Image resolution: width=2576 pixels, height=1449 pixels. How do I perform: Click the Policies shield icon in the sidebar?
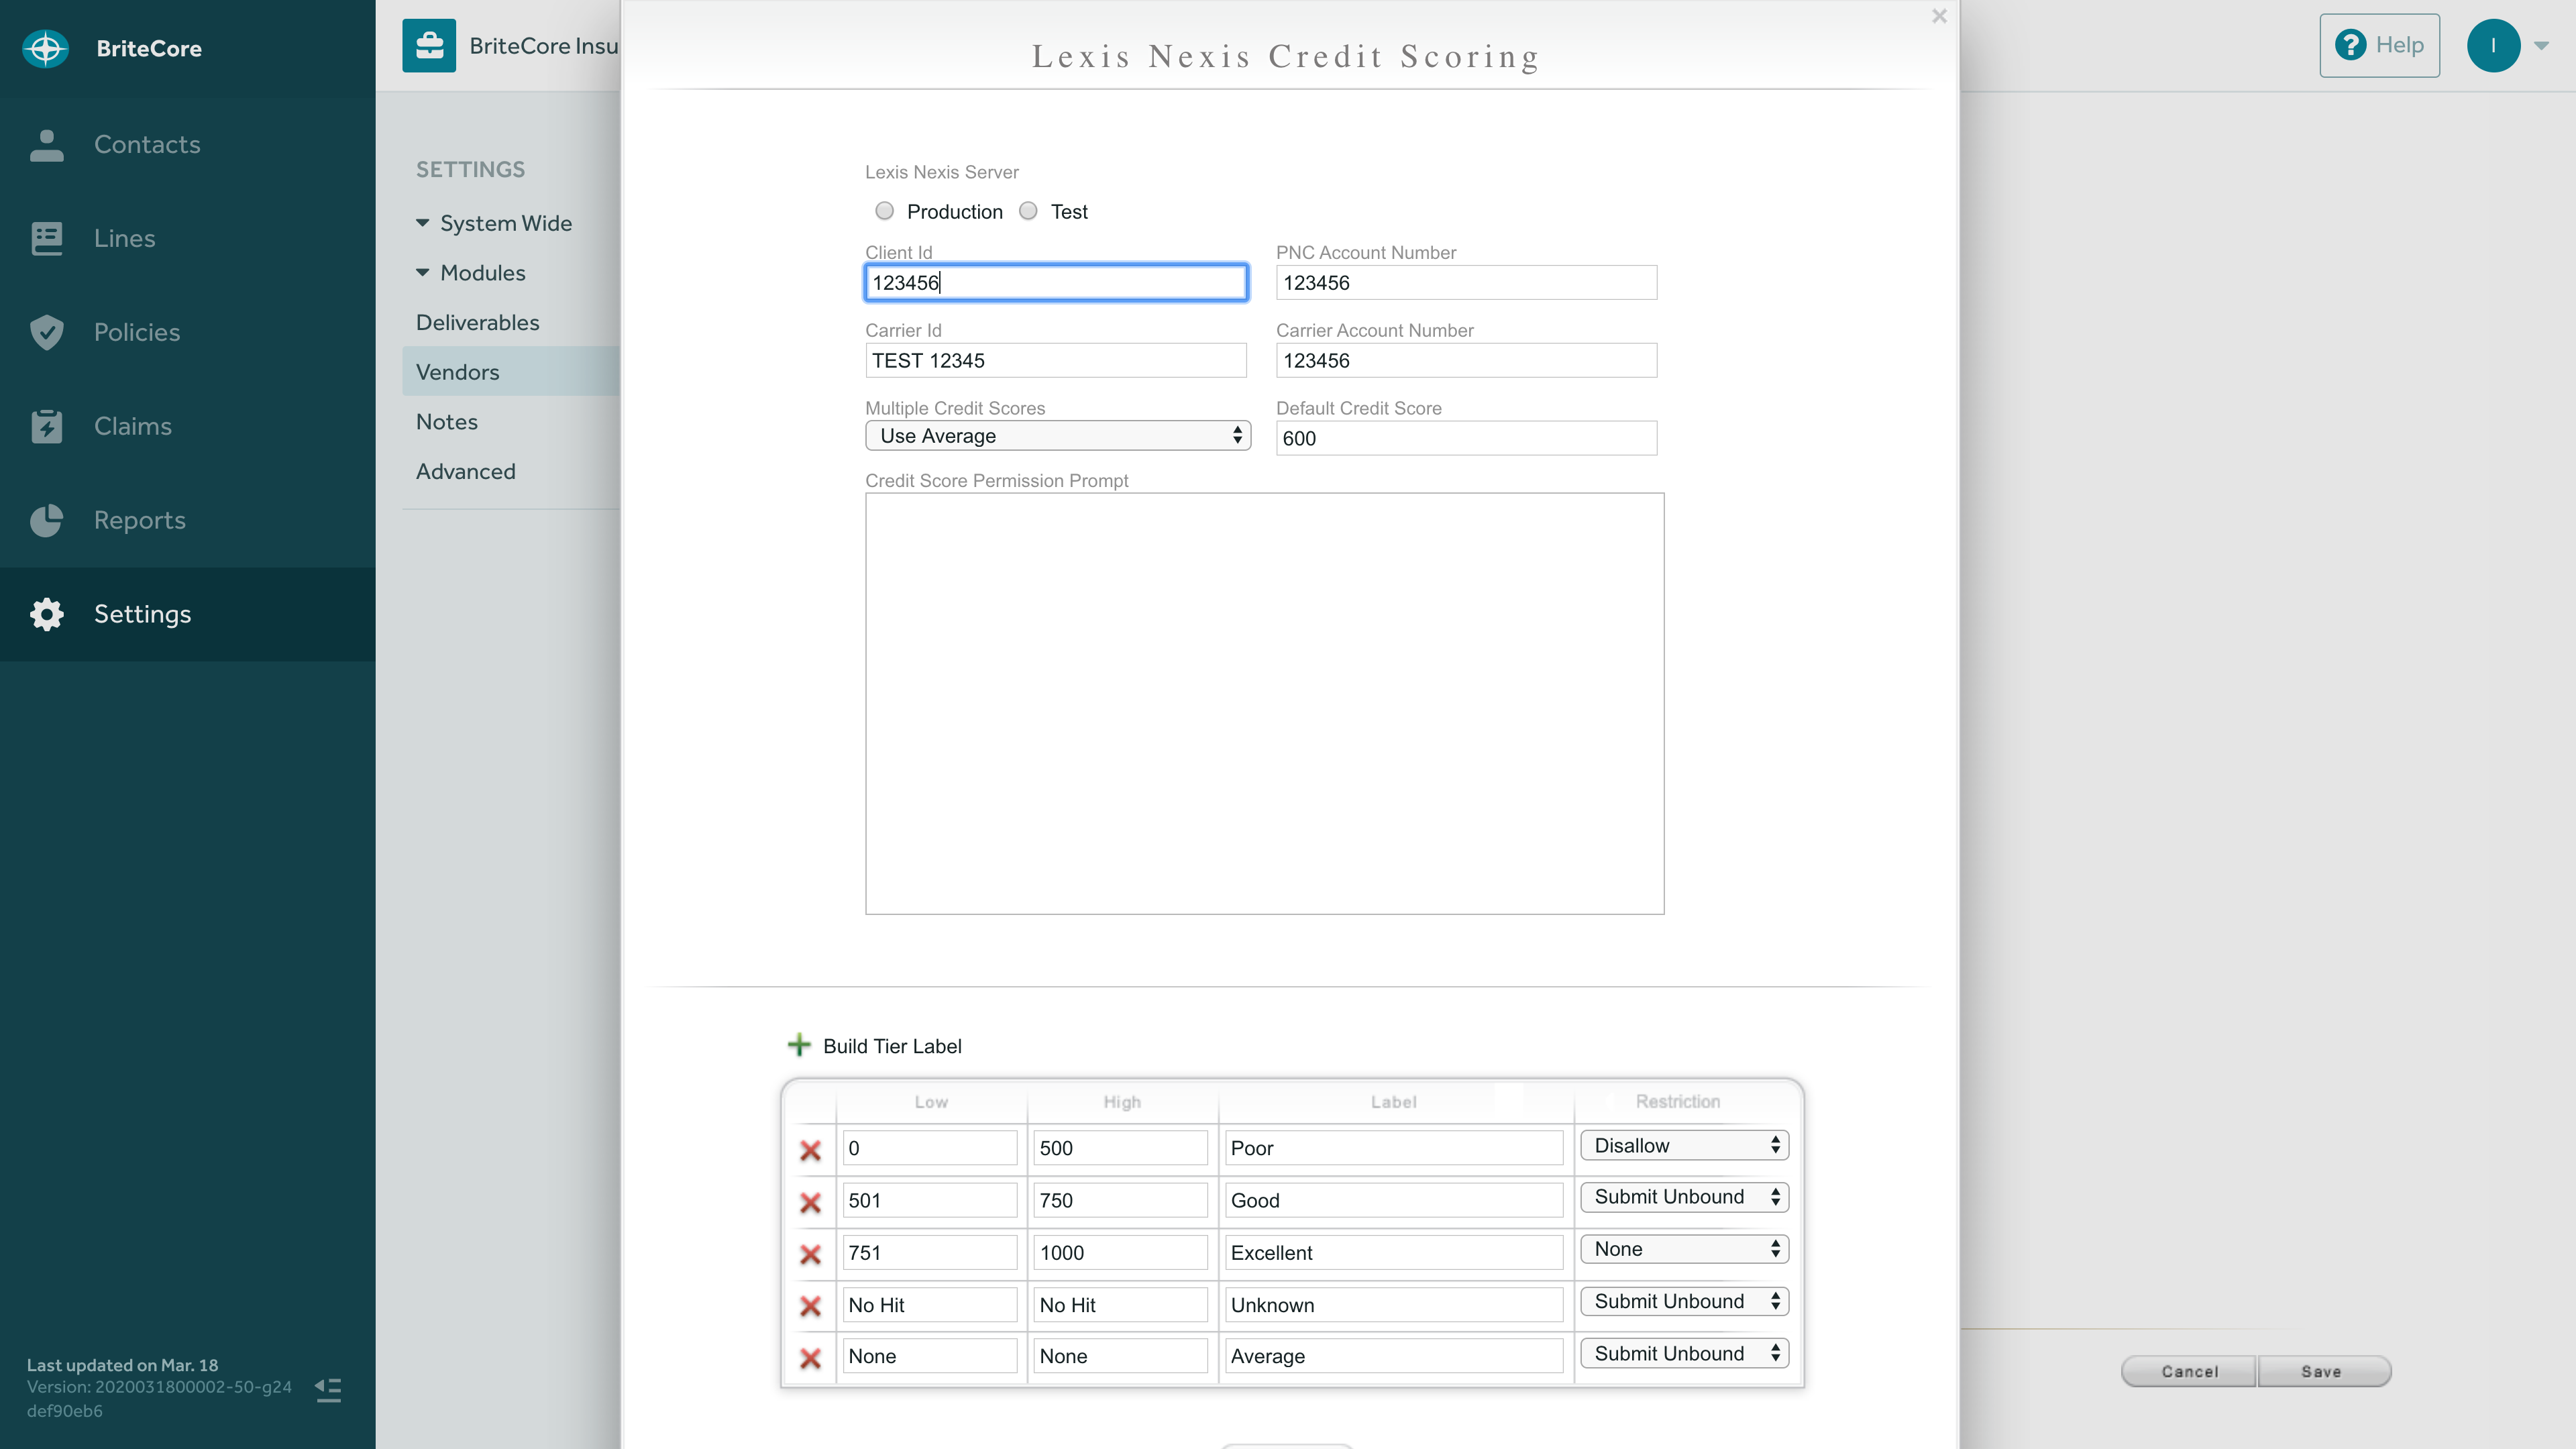[x=46, y=332]
